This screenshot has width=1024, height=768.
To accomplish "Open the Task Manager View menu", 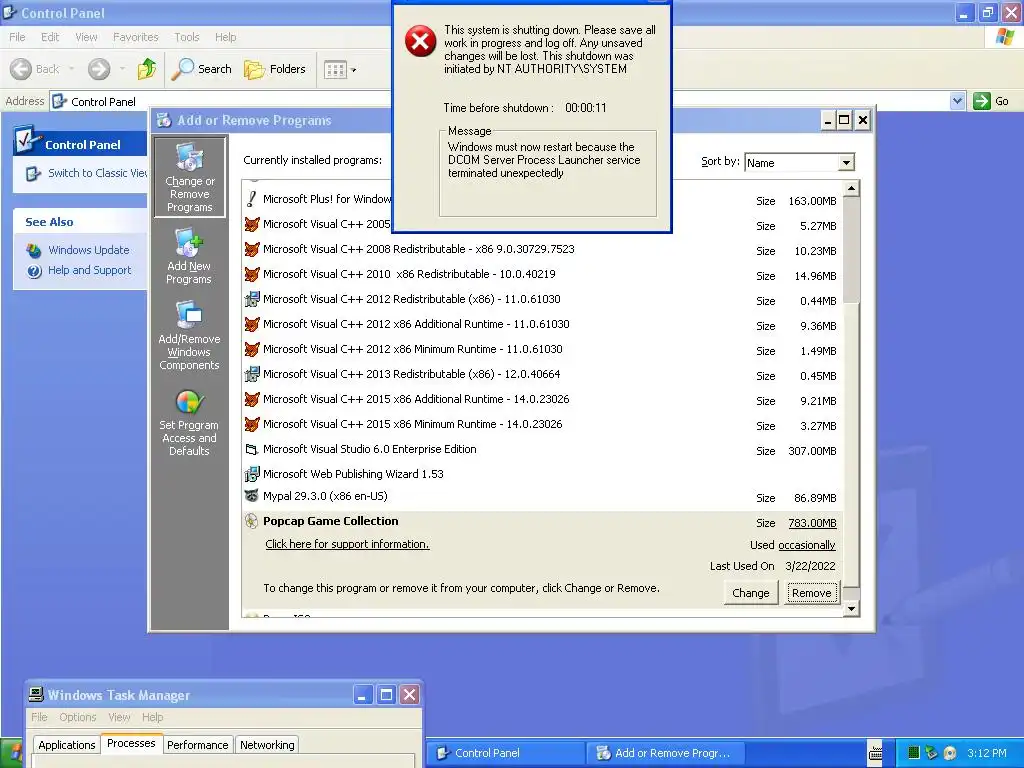I will click(119, 717).
